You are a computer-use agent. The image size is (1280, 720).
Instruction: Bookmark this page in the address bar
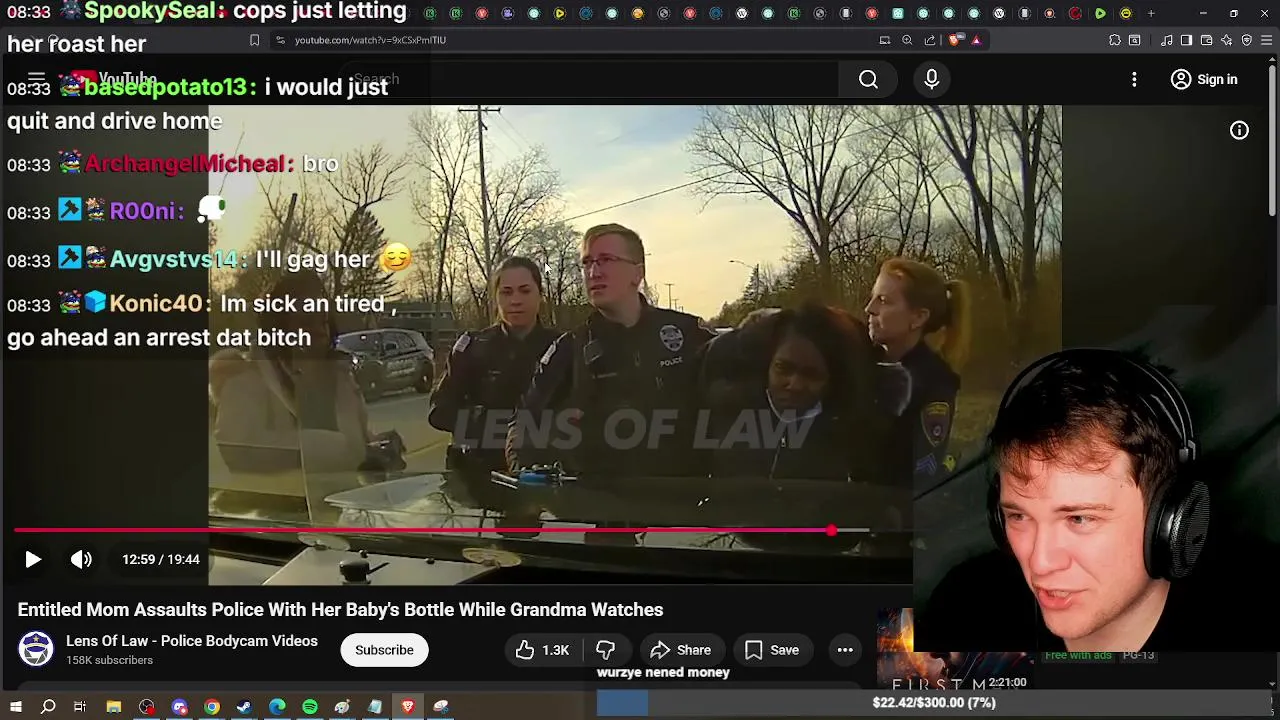[x=254, y=40]
